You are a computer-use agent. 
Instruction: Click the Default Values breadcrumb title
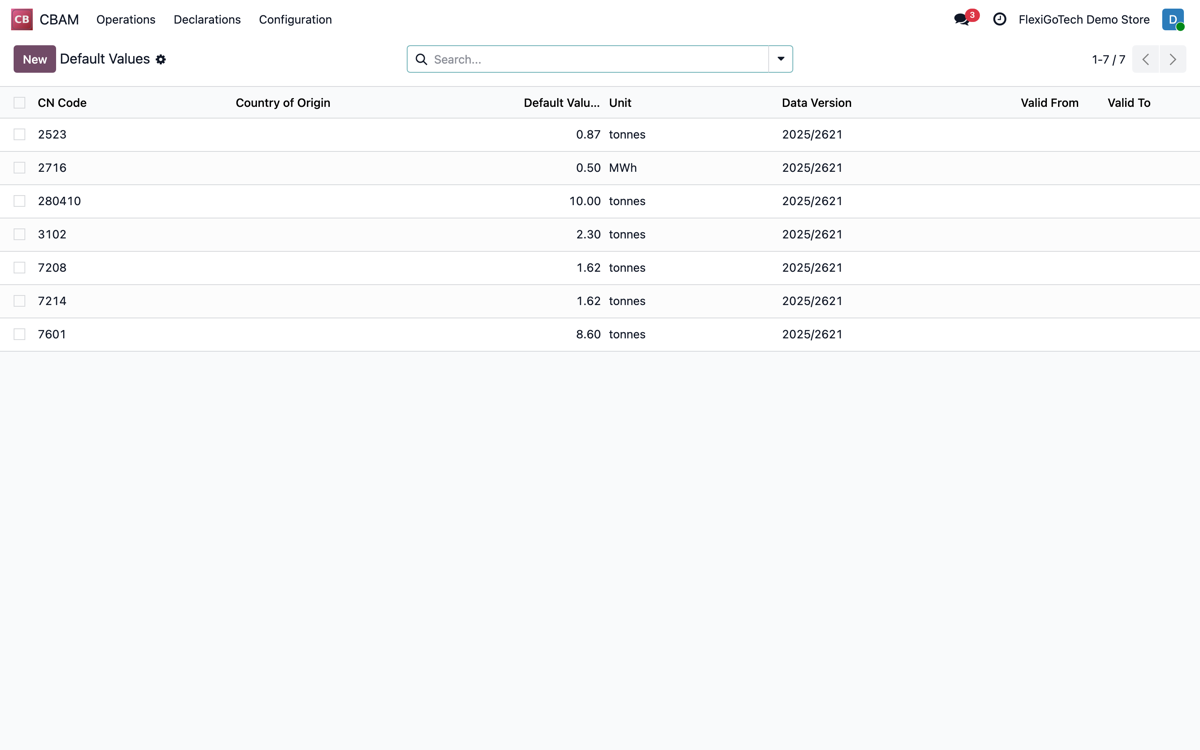point(105,59)
